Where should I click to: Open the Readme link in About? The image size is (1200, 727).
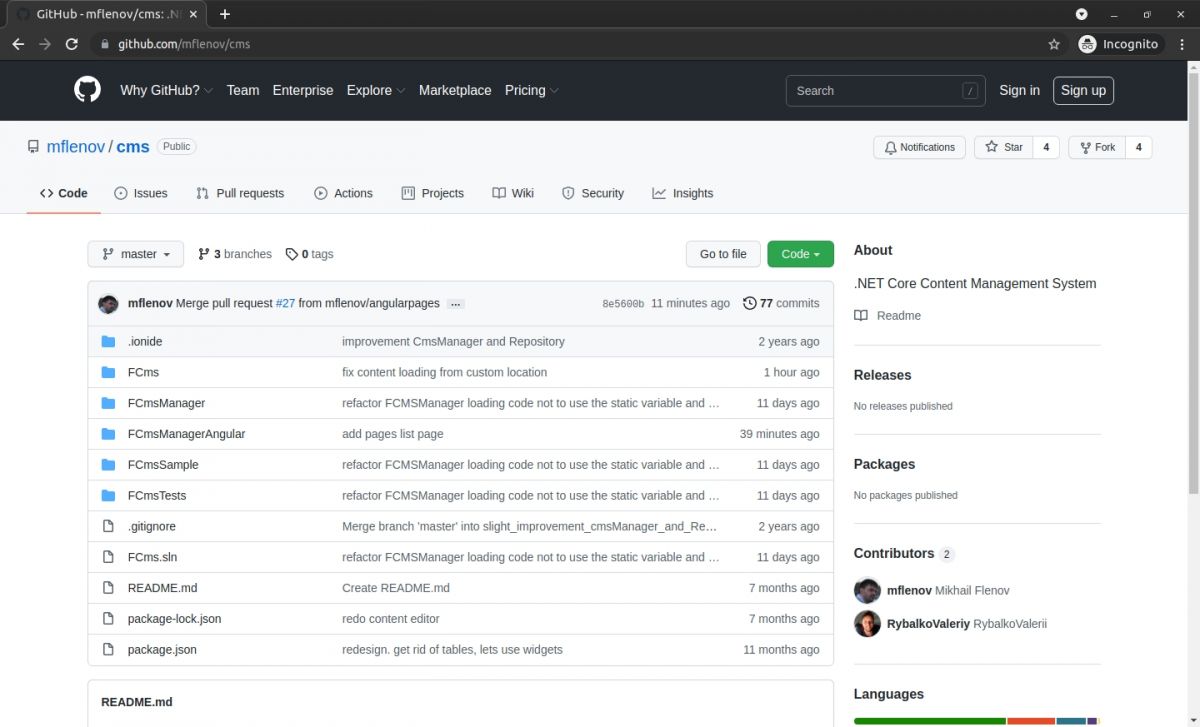pos(888,316)
